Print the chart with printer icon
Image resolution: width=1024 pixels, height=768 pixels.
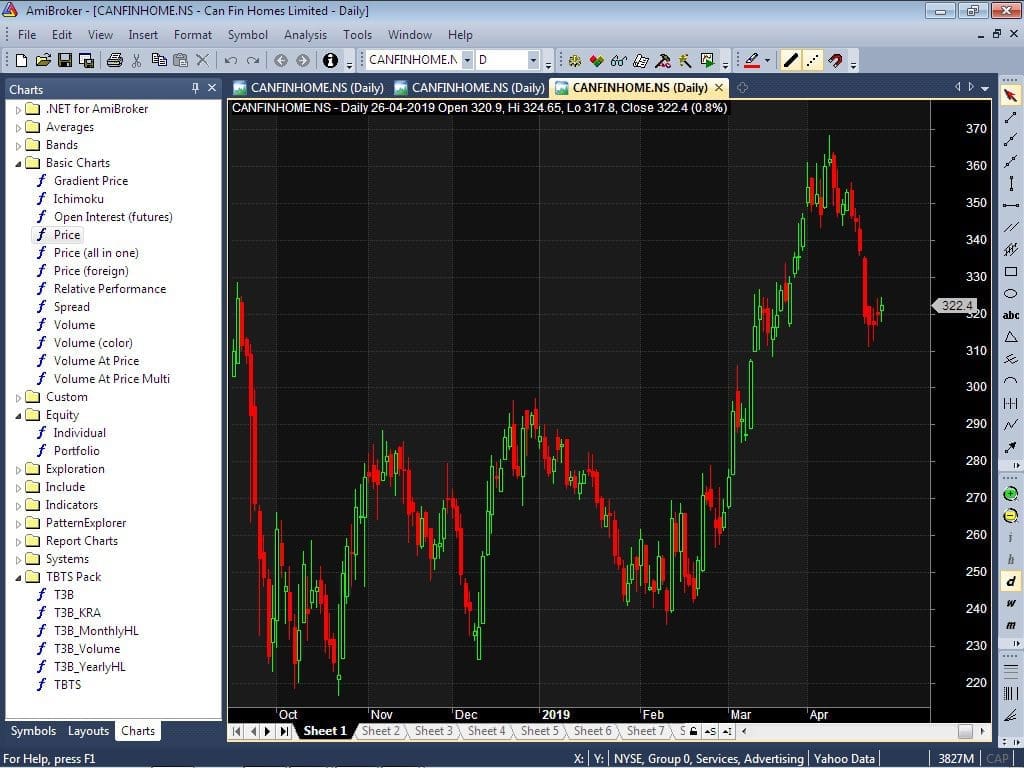(x=115, y=61)
